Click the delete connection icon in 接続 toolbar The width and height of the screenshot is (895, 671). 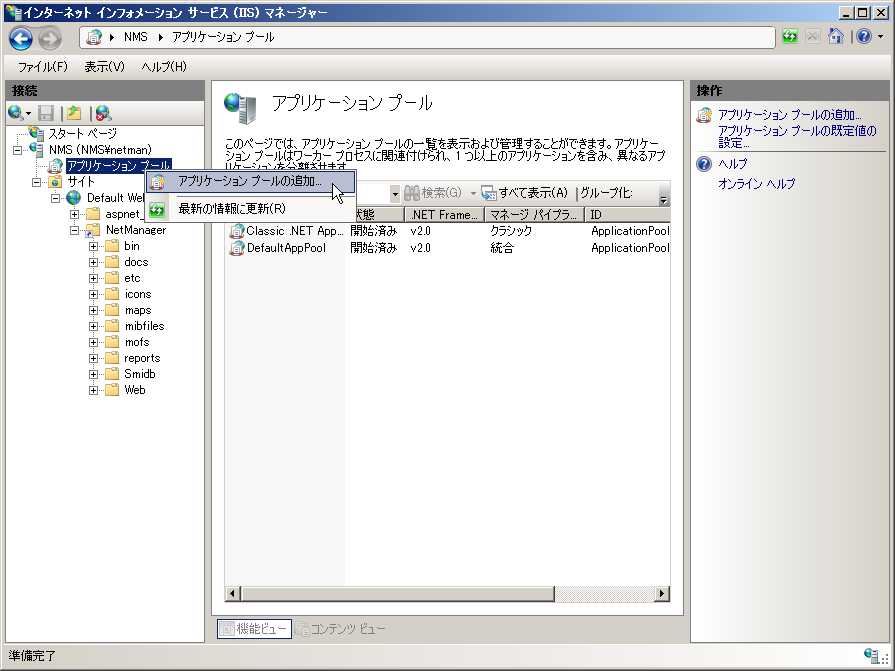[x=103, y=113]
